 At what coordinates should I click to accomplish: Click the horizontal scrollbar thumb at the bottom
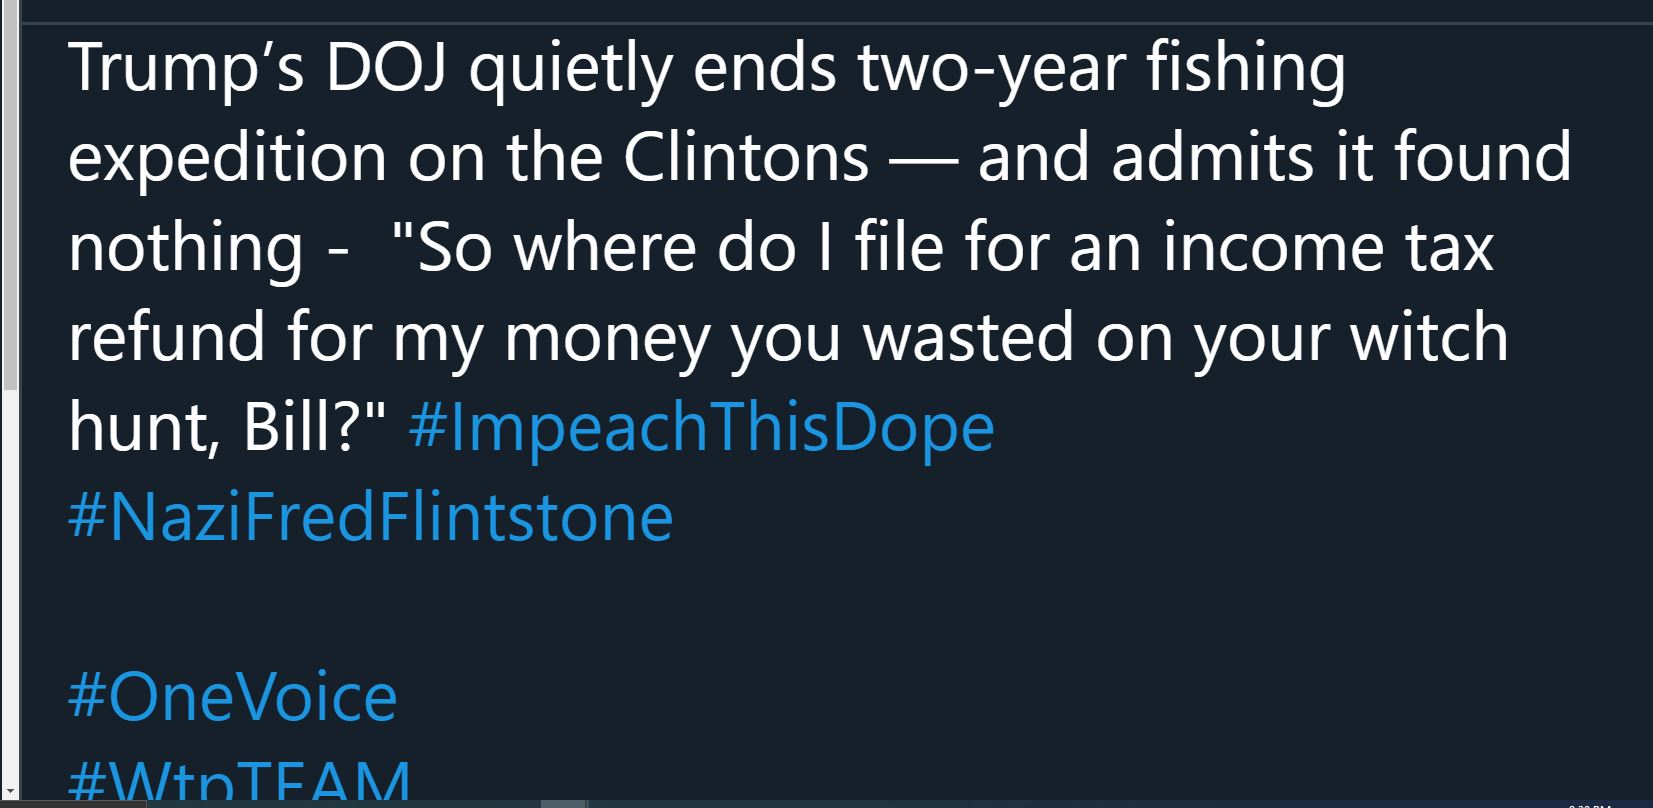tap(563, 803)
